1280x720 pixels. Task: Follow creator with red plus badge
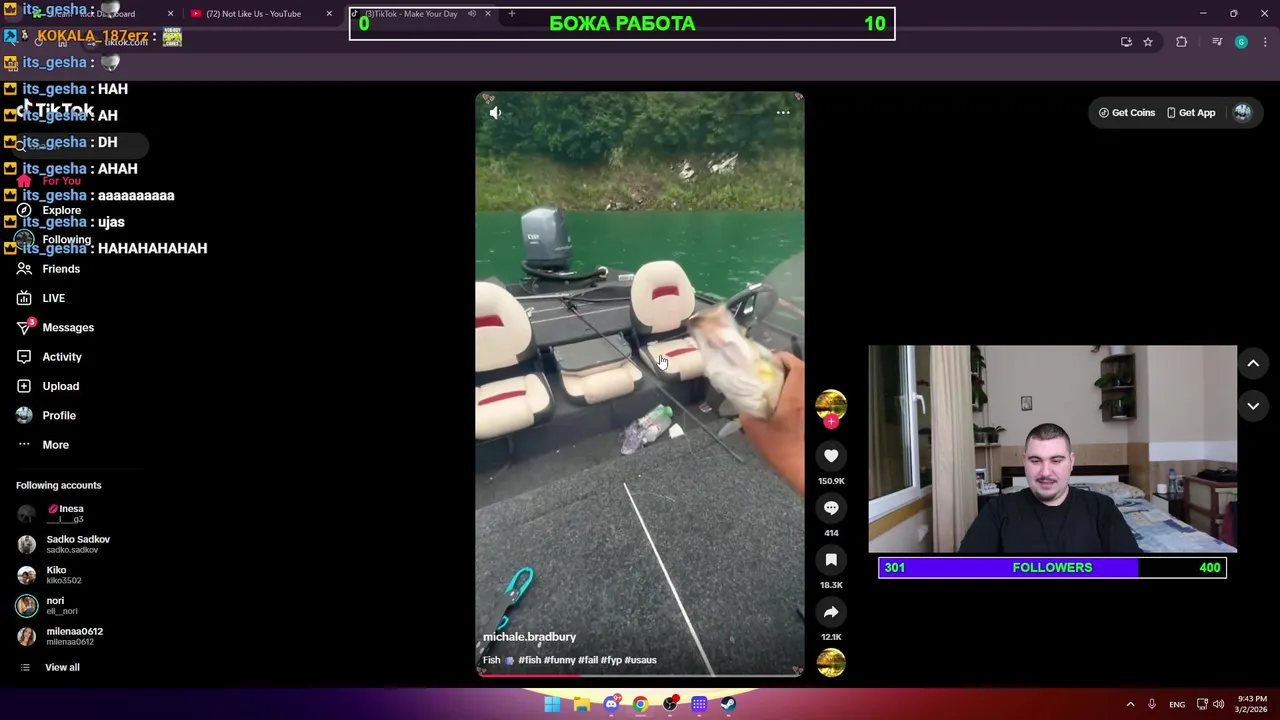click(x=831, y=422)
